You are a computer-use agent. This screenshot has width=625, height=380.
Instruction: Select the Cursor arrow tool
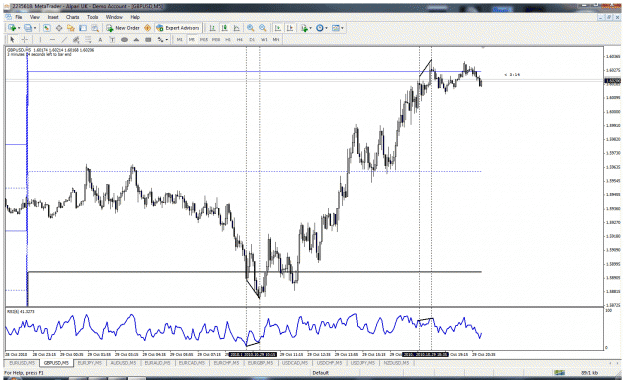click(x=12, y=39)
